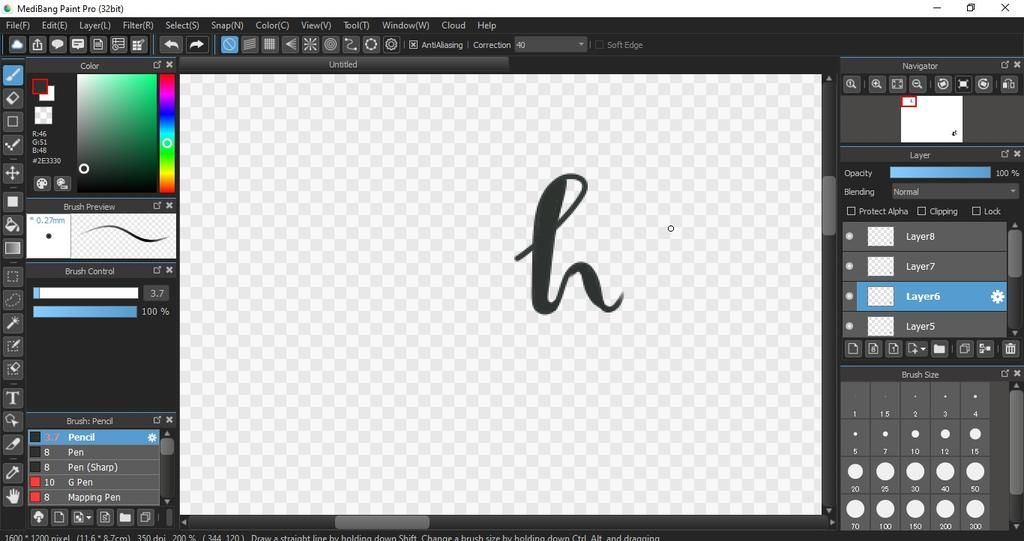The height and width of the screenshot is (541, 1024).
Task: Select the Eraser tool
Action: coord(12,98)
